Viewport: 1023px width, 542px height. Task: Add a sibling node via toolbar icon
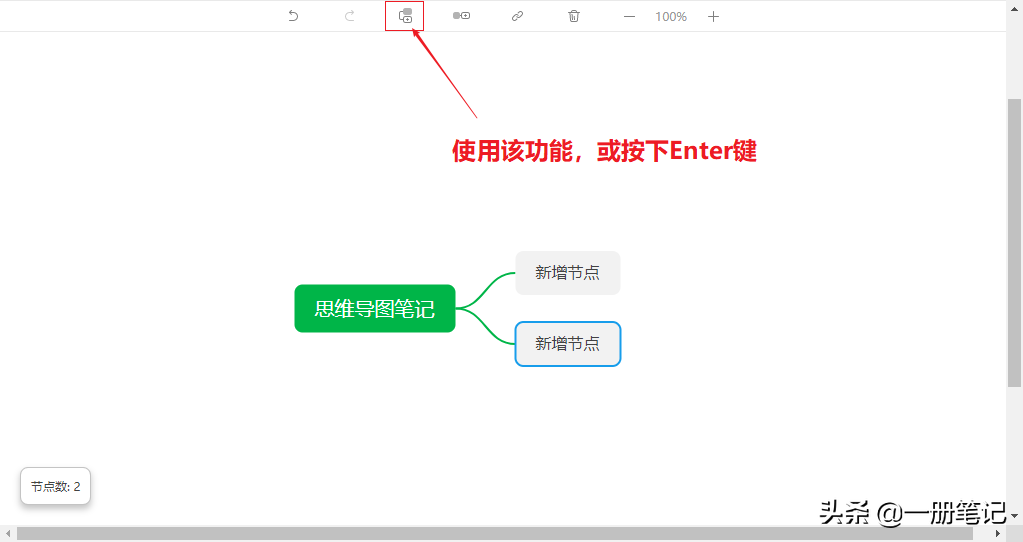click(x=405, y=16)
